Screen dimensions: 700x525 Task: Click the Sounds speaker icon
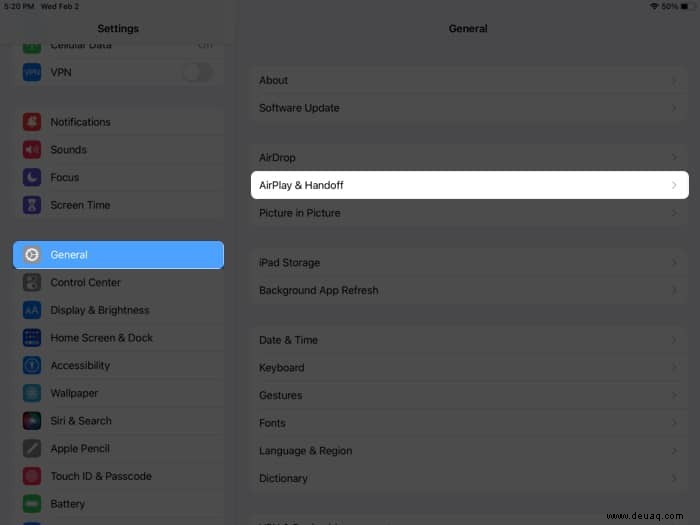(32, 150)
